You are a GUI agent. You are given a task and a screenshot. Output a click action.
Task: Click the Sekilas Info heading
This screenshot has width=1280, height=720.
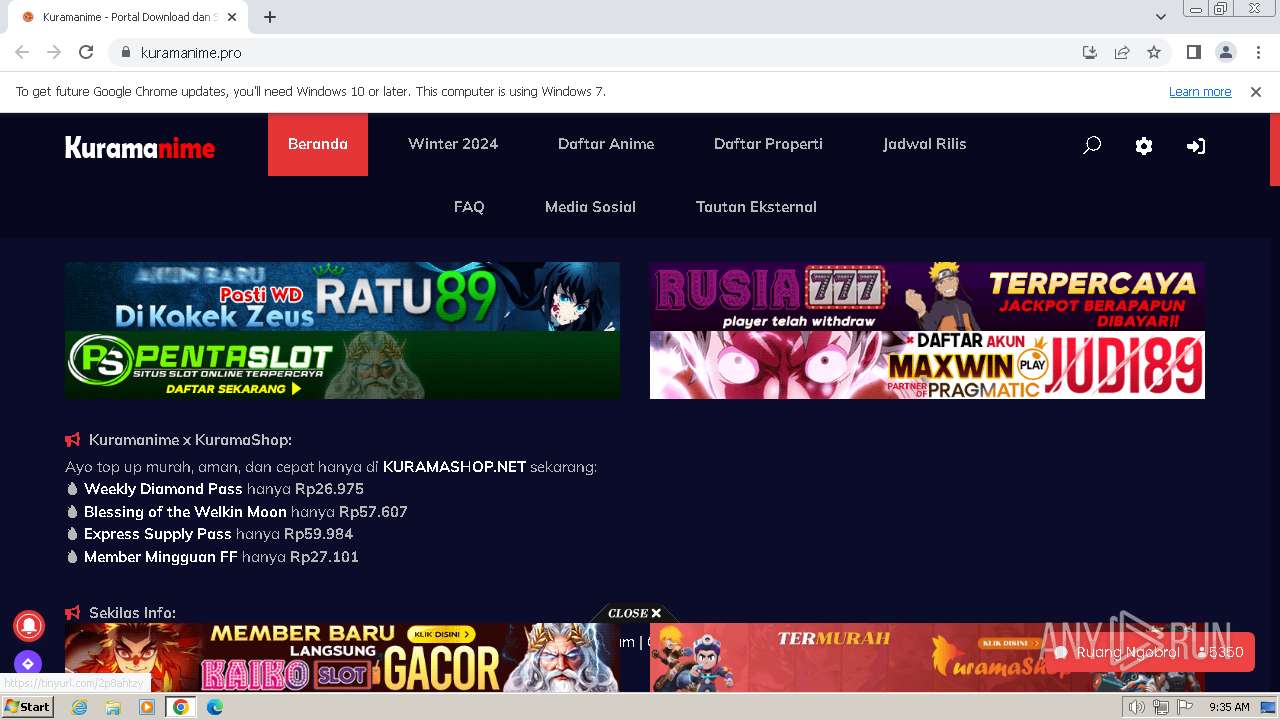pyautogui.click(x=132, y=613)
